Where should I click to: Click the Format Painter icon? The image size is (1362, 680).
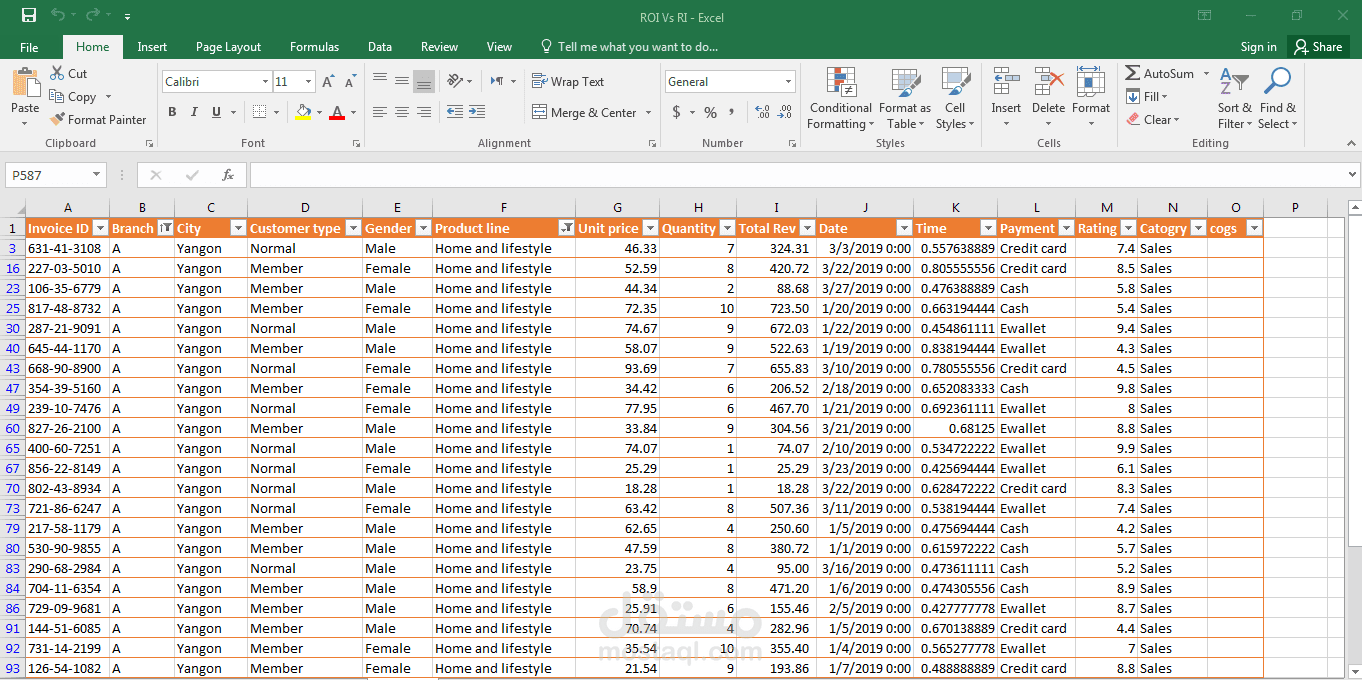pyautogui.click(x=57, y=119)
